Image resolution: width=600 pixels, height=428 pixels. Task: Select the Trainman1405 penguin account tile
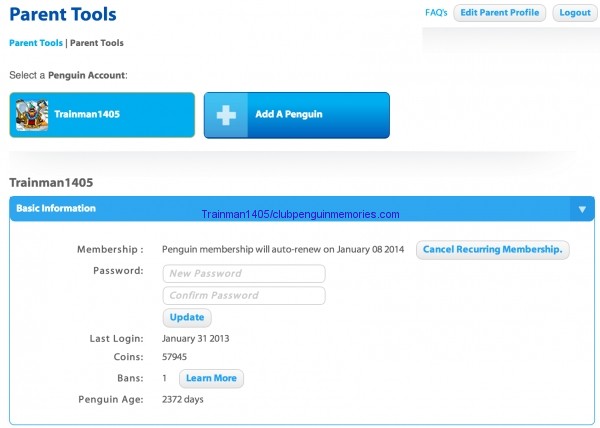click(x=102, y=115)
